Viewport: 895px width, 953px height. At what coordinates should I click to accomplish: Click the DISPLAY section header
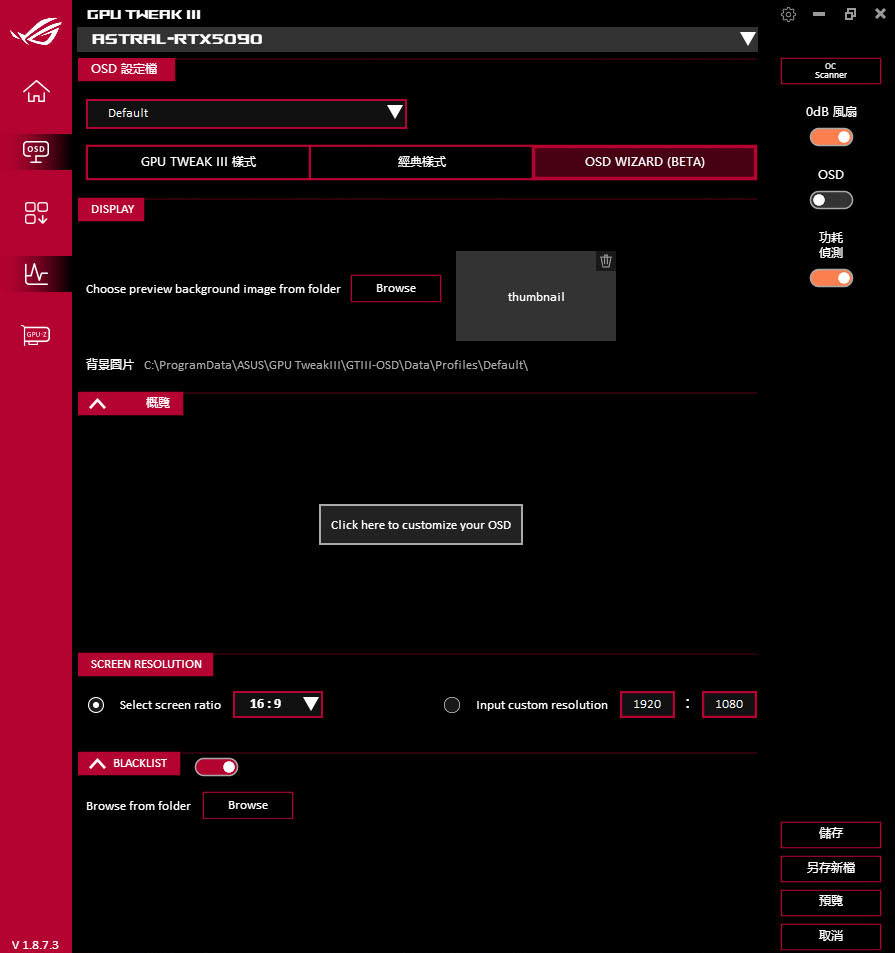(111, 210)
